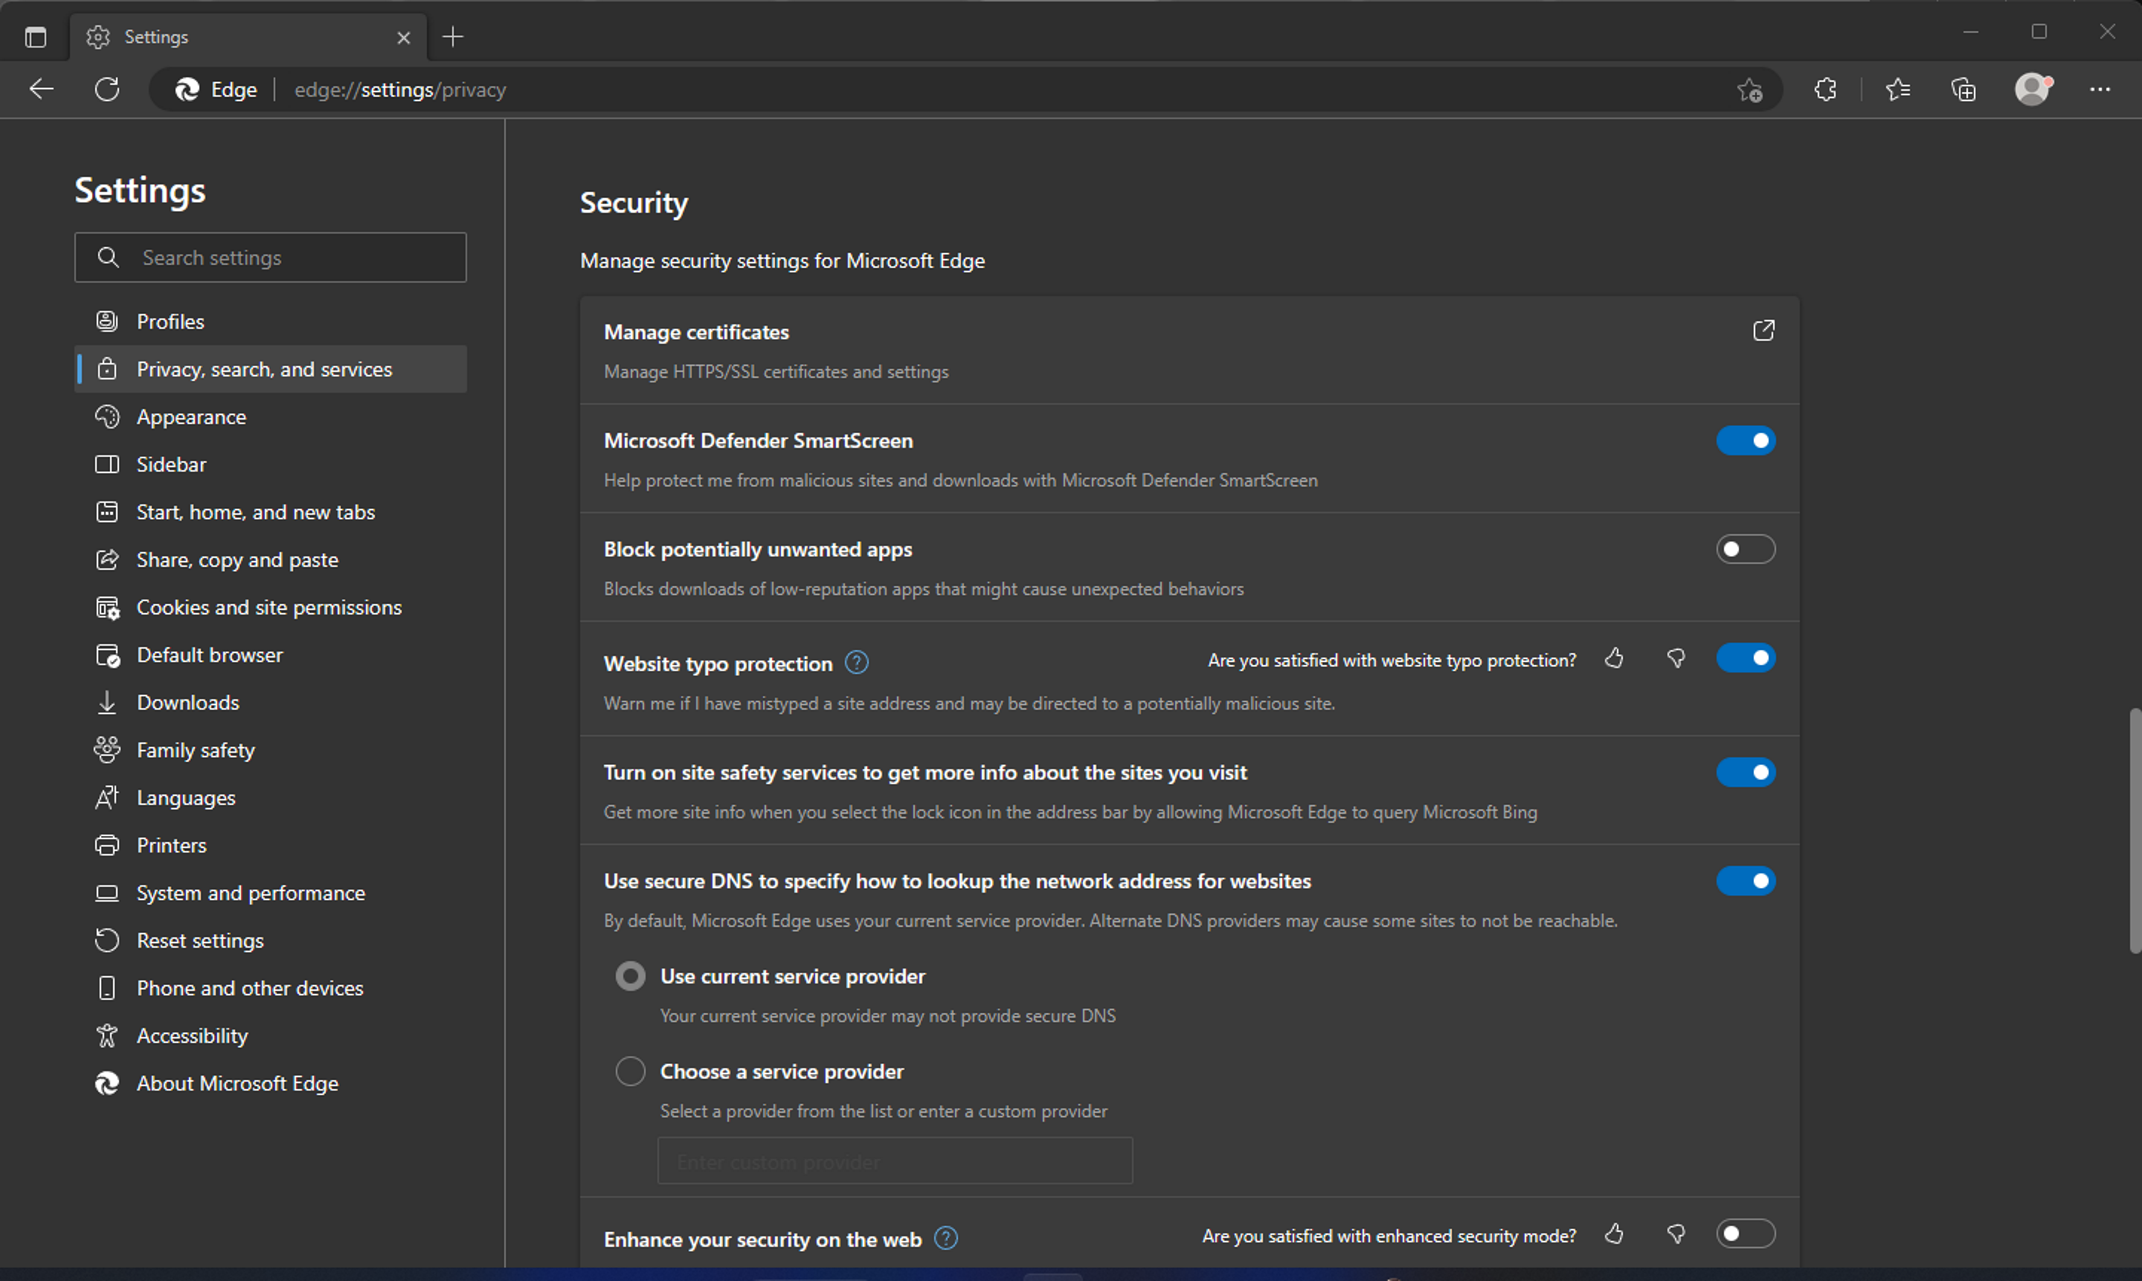The width and height of the screenshot is (2142, 1281).
Task: Add this page to favorites star icon
Action: coord(1749,90)
